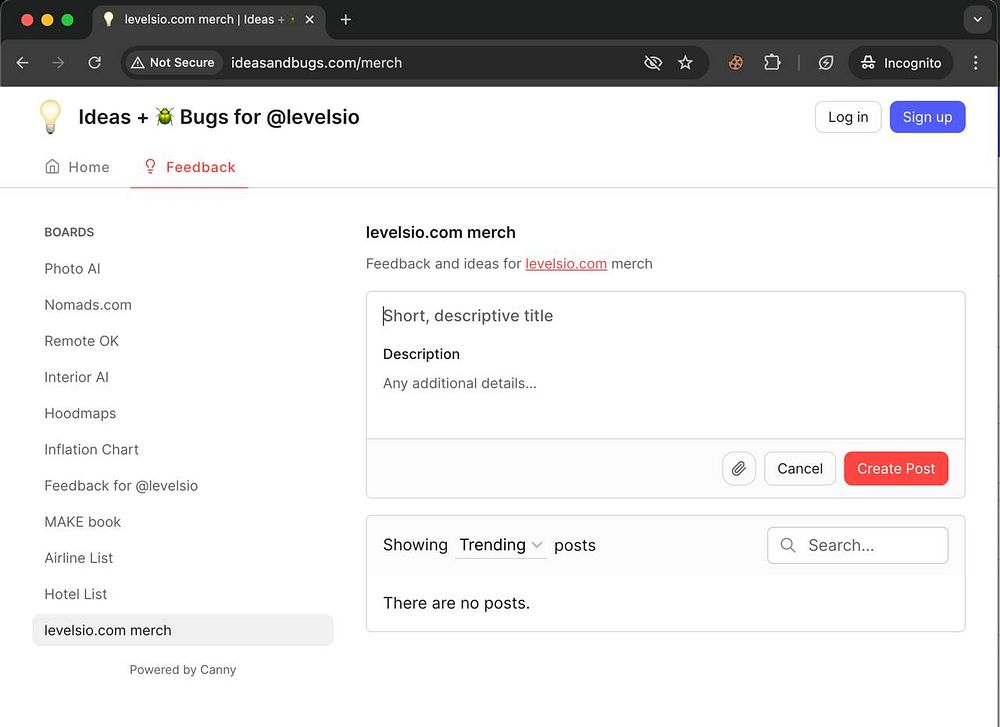Click the crossed-eye tracking protection icon

653,63
